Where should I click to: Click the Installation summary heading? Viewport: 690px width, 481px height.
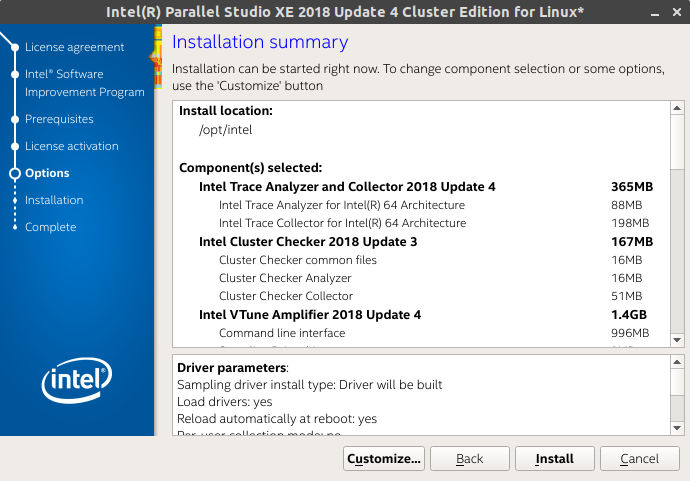(260, 42)
